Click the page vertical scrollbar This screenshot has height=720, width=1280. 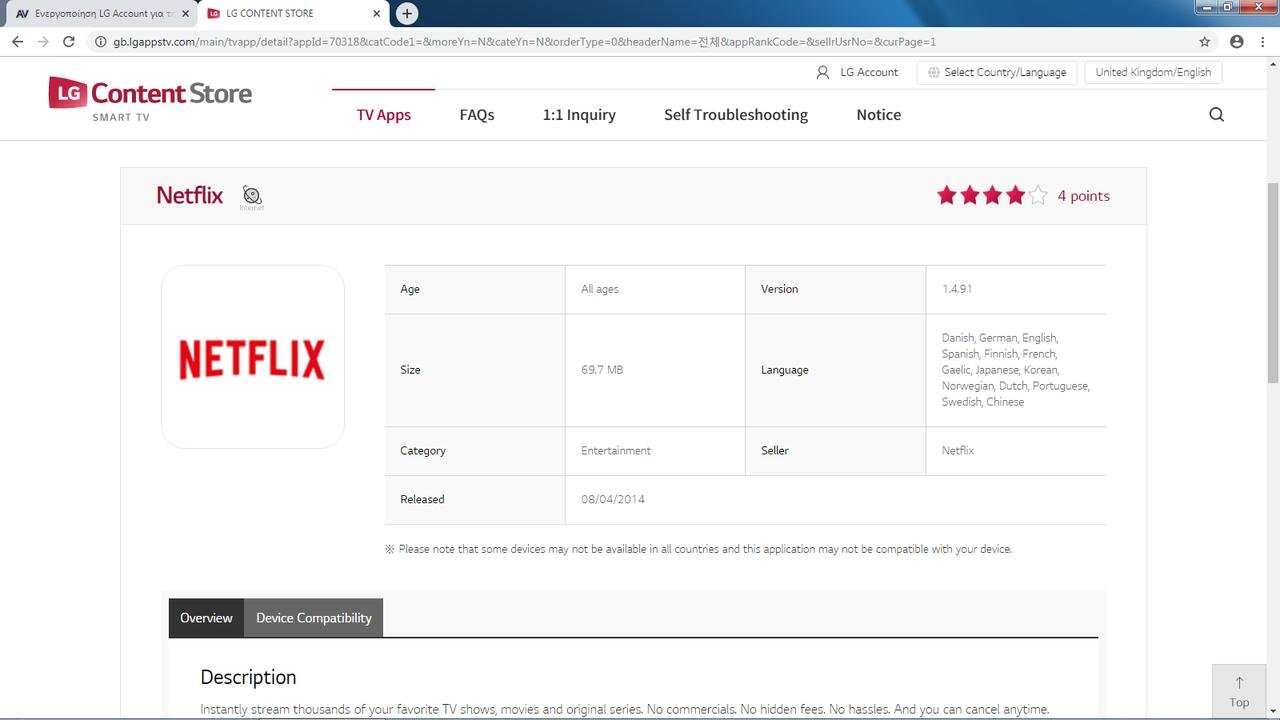click(x=1273, y=282)
